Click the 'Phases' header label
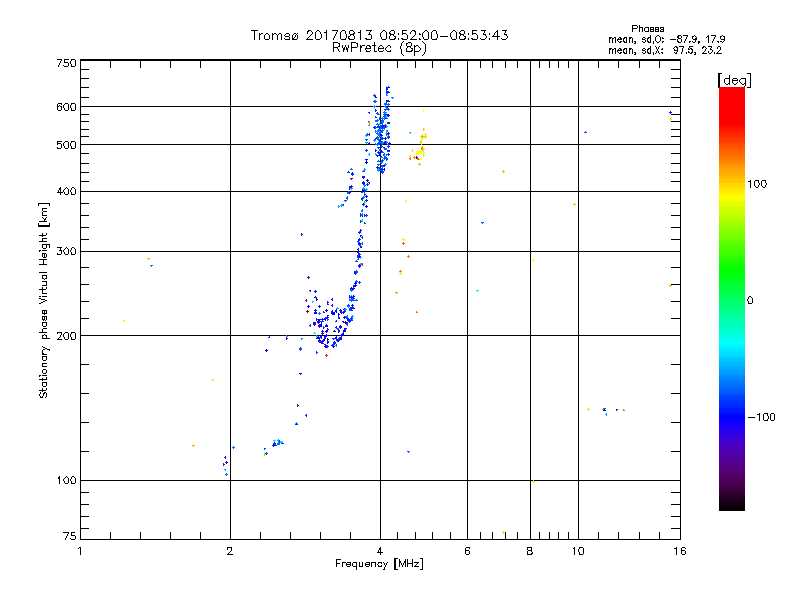This screenshot has width=800, height=600. [x=647, y=29]
